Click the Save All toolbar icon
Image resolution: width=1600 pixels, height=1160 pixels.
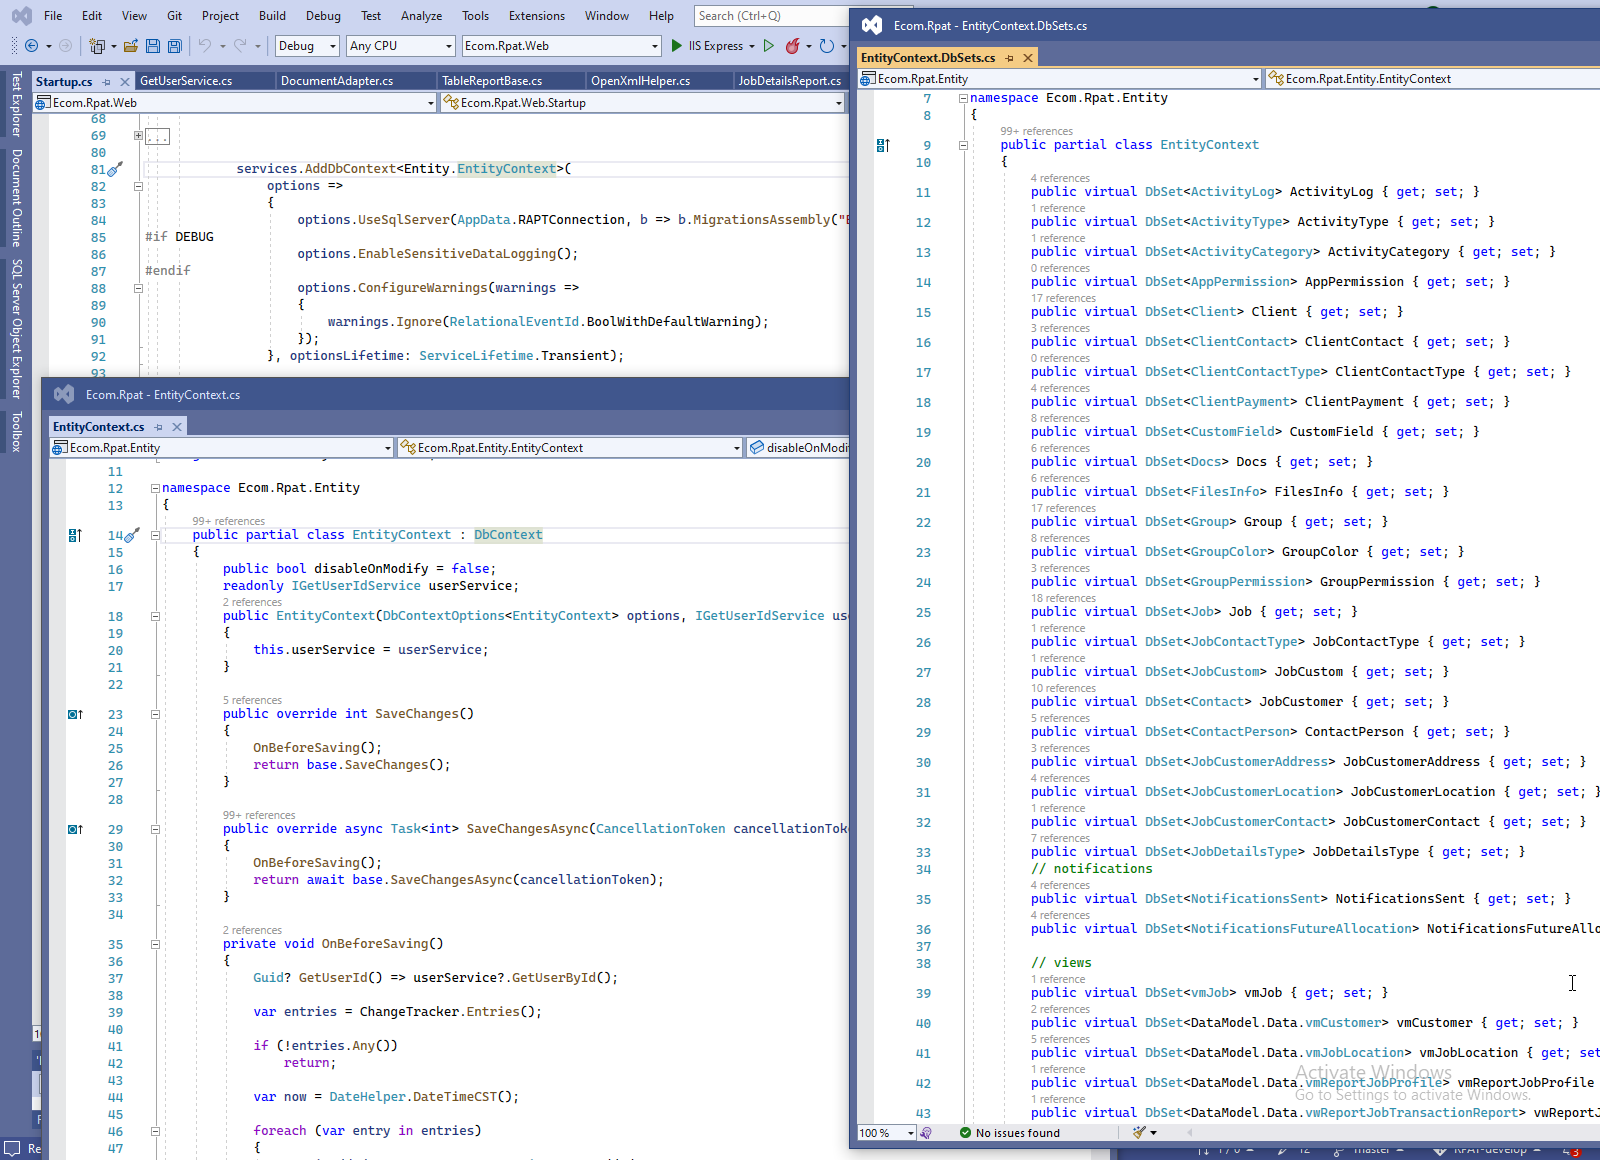(175, 46)
